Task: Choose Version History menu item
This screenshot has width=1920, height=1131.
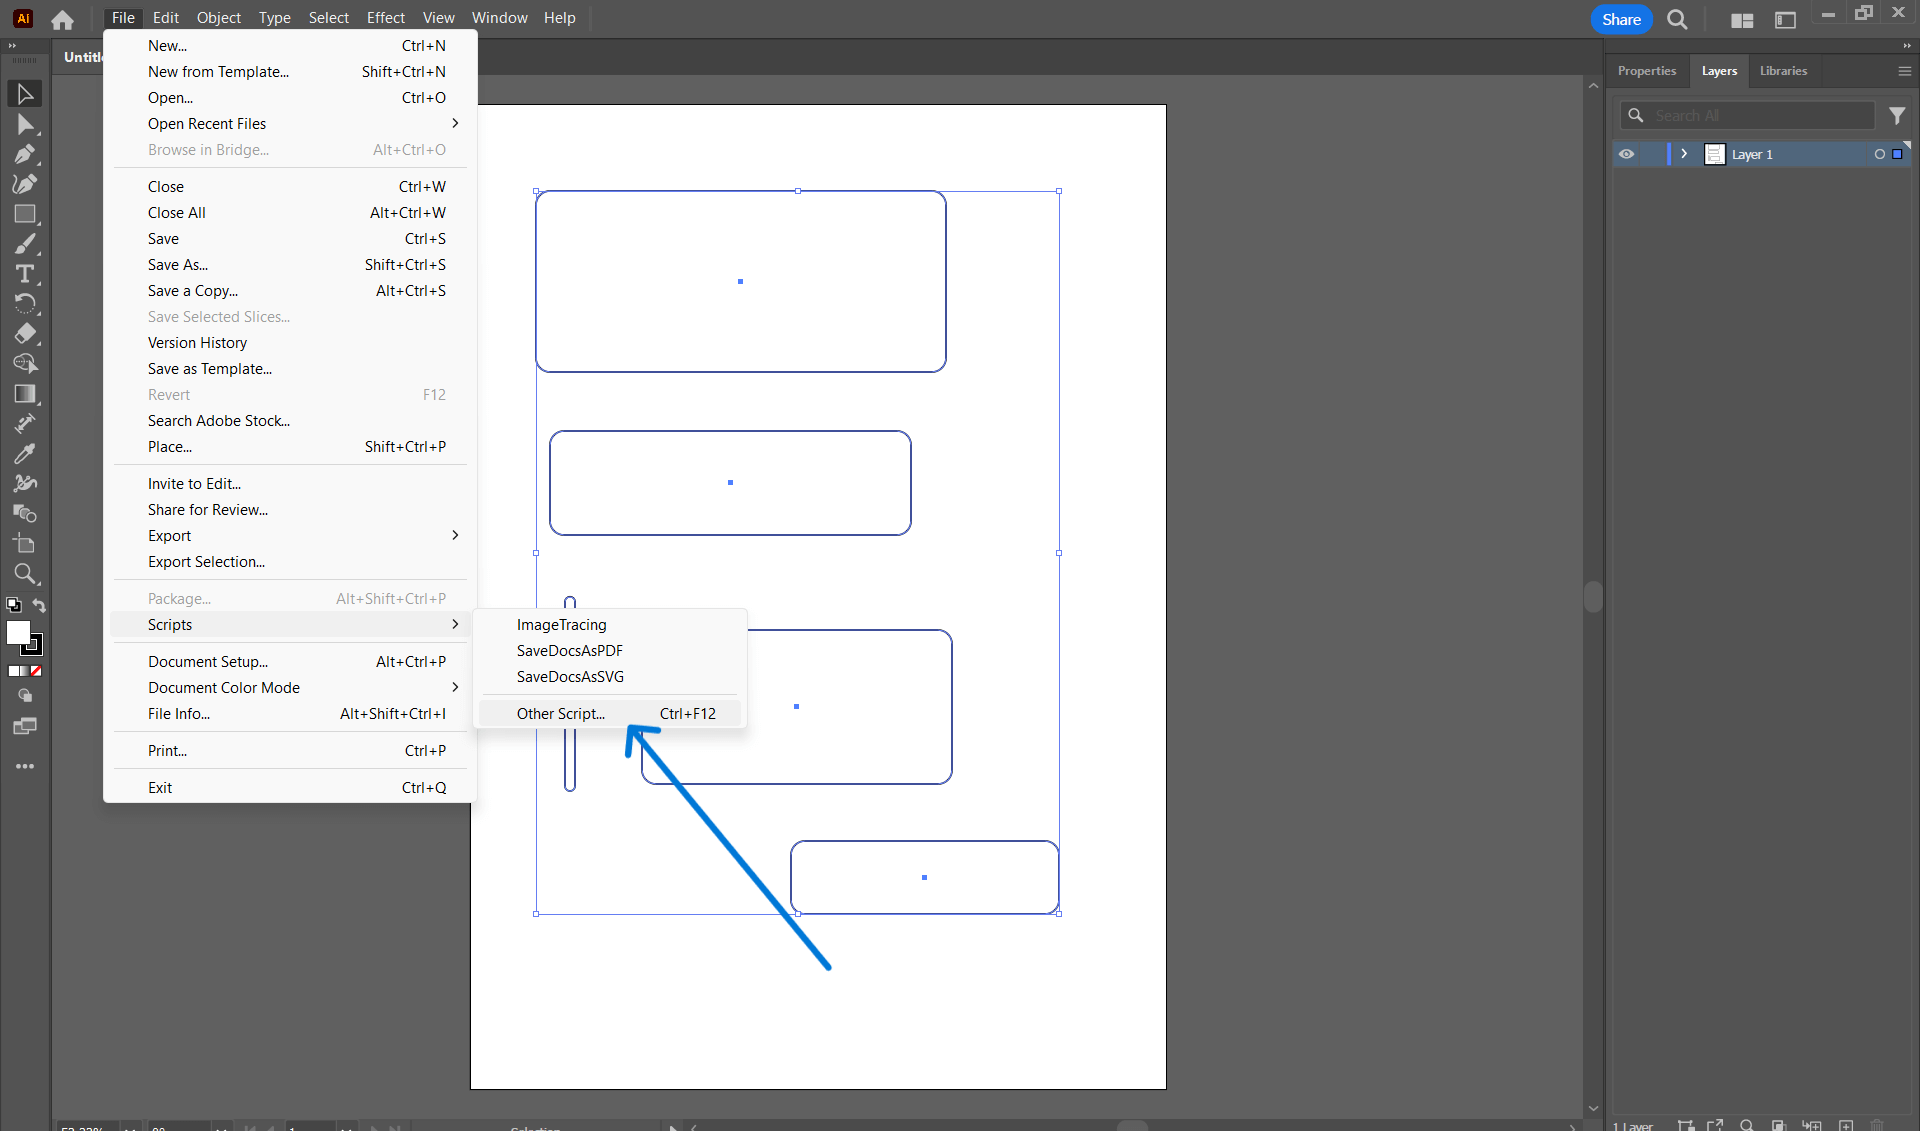Action: (290, 343)
